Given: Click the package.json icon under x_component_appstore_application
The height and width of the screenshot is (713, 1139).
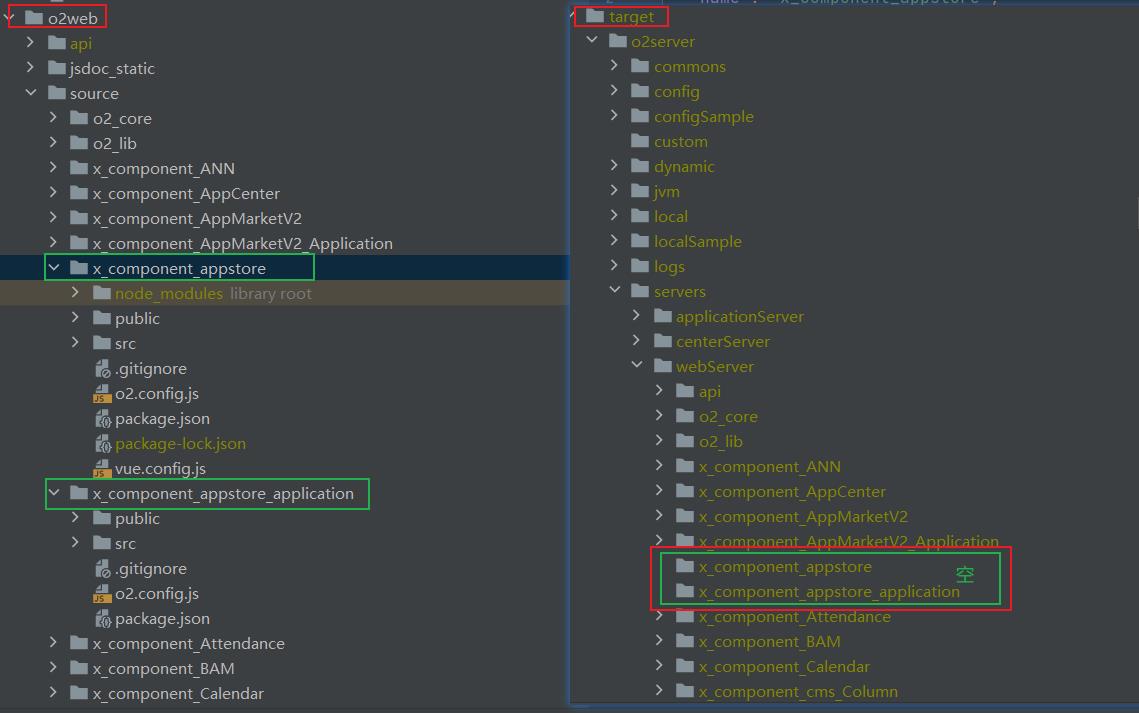Looking at the screenshot, I should 102,619.
